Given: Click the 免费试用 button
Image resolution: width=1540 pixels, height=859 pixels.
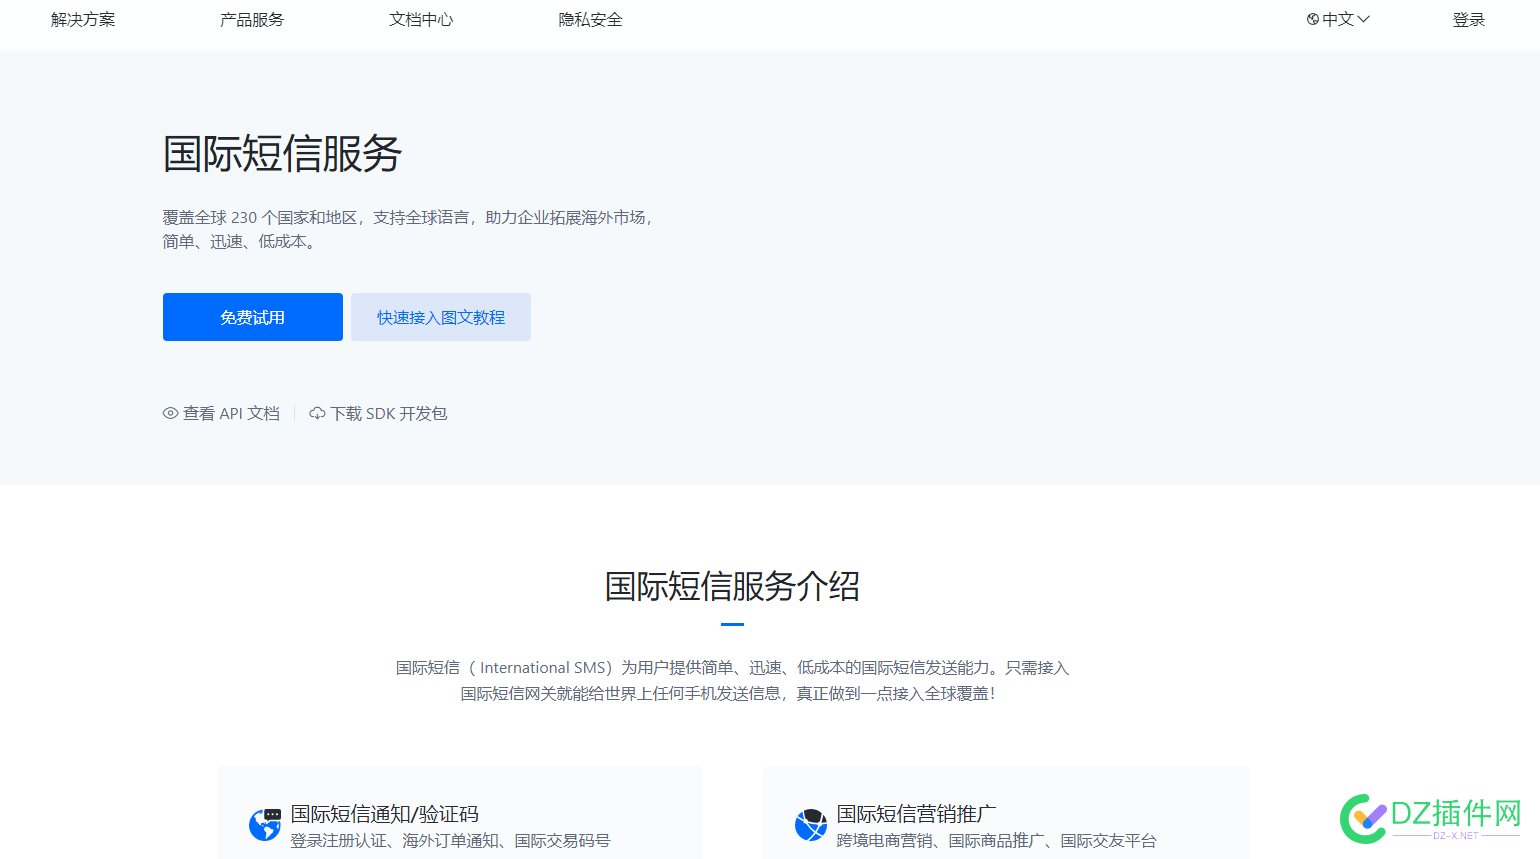Looking at the screenshot, I should (x=253, y=317).
